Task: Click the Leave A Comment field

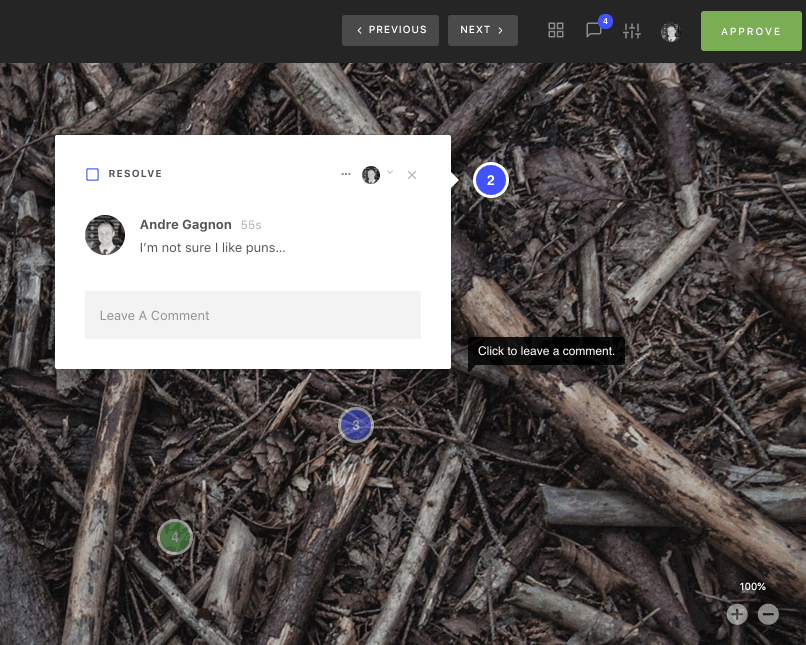Action: (253, 315)
